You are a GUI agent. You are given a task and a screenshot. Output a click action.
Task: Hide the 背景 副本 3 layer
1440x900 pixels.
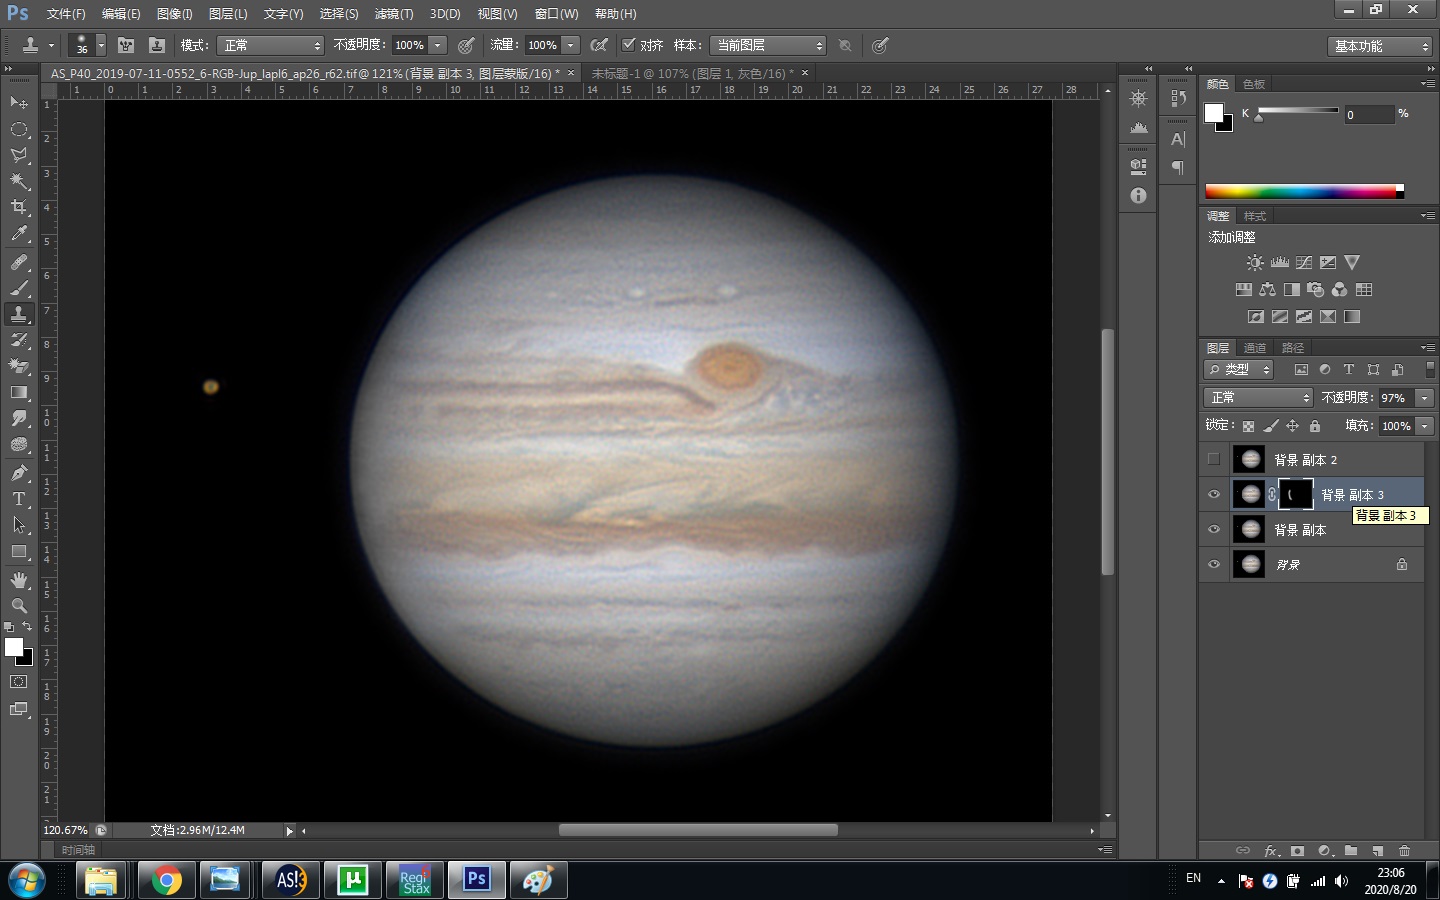[x=1214, y=494]
